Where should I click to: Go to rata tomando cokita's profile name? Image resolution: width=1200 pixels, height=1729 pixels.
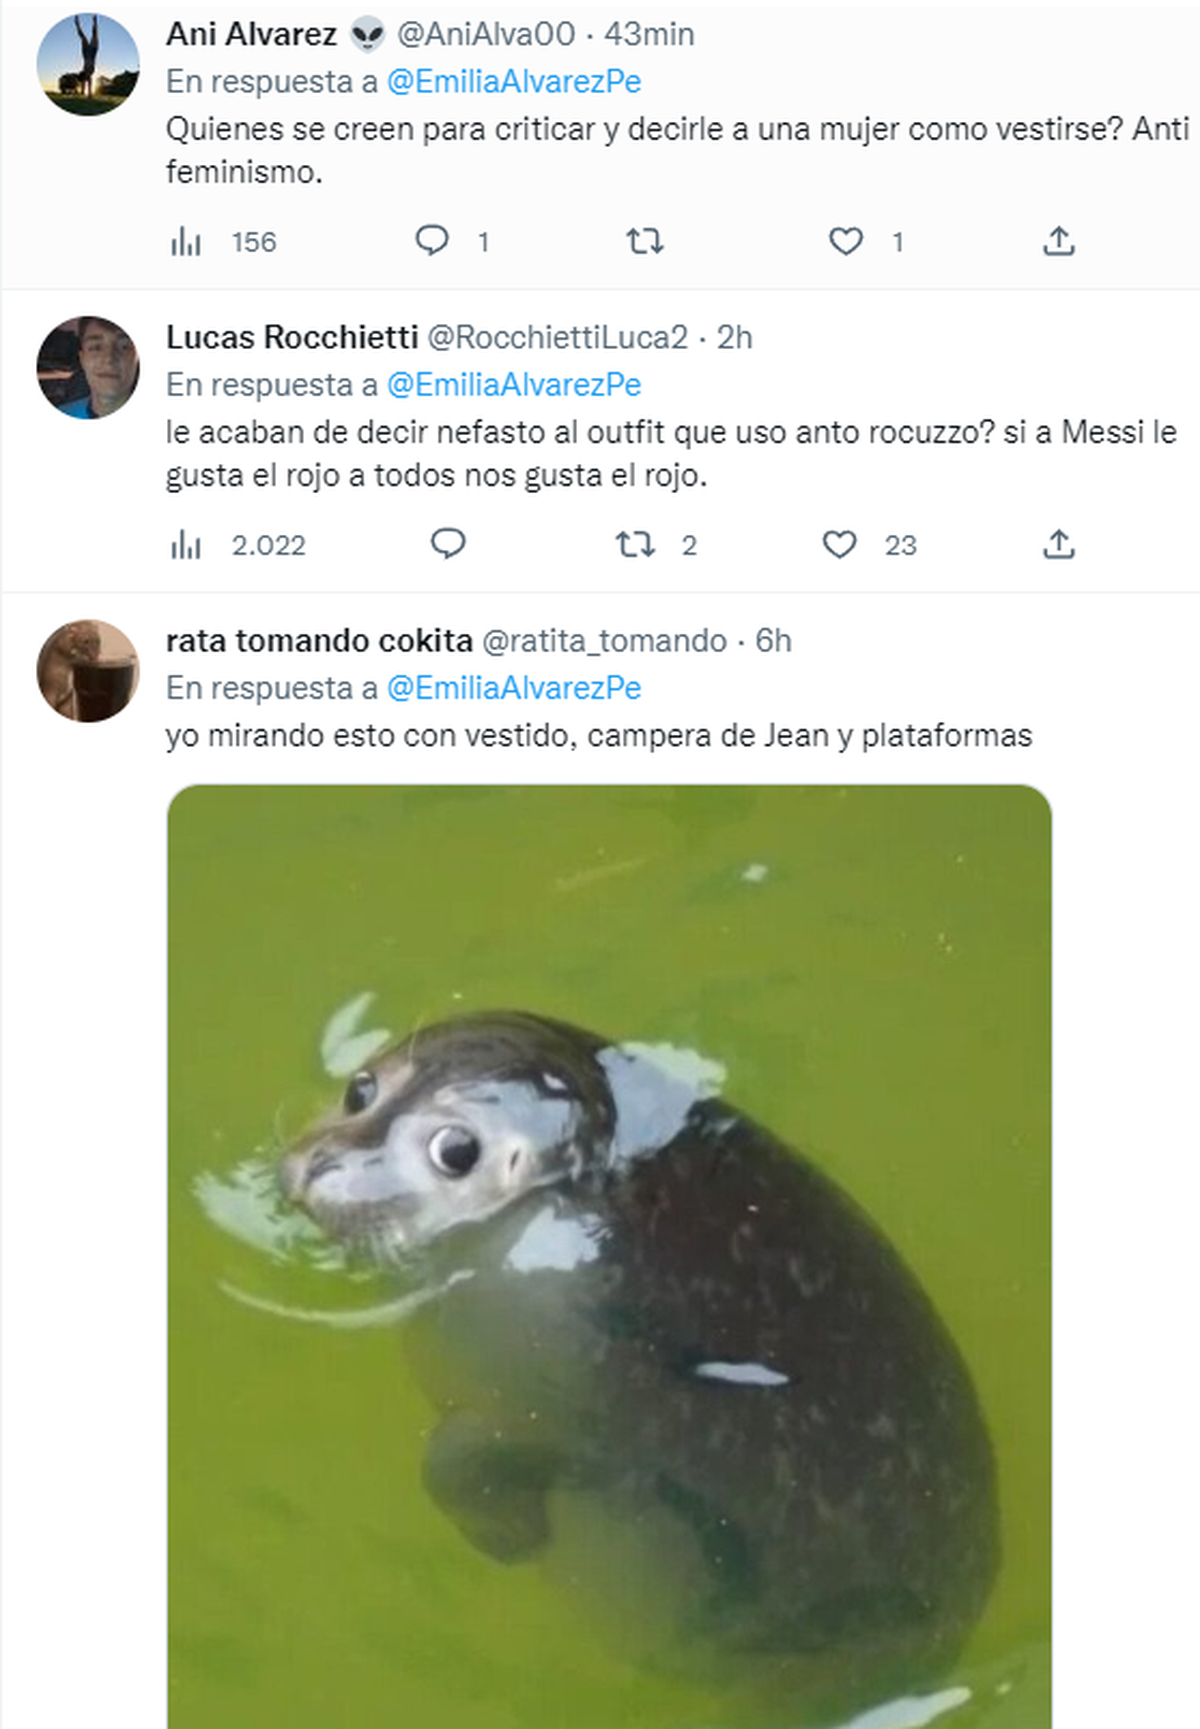tap(319, 641)
